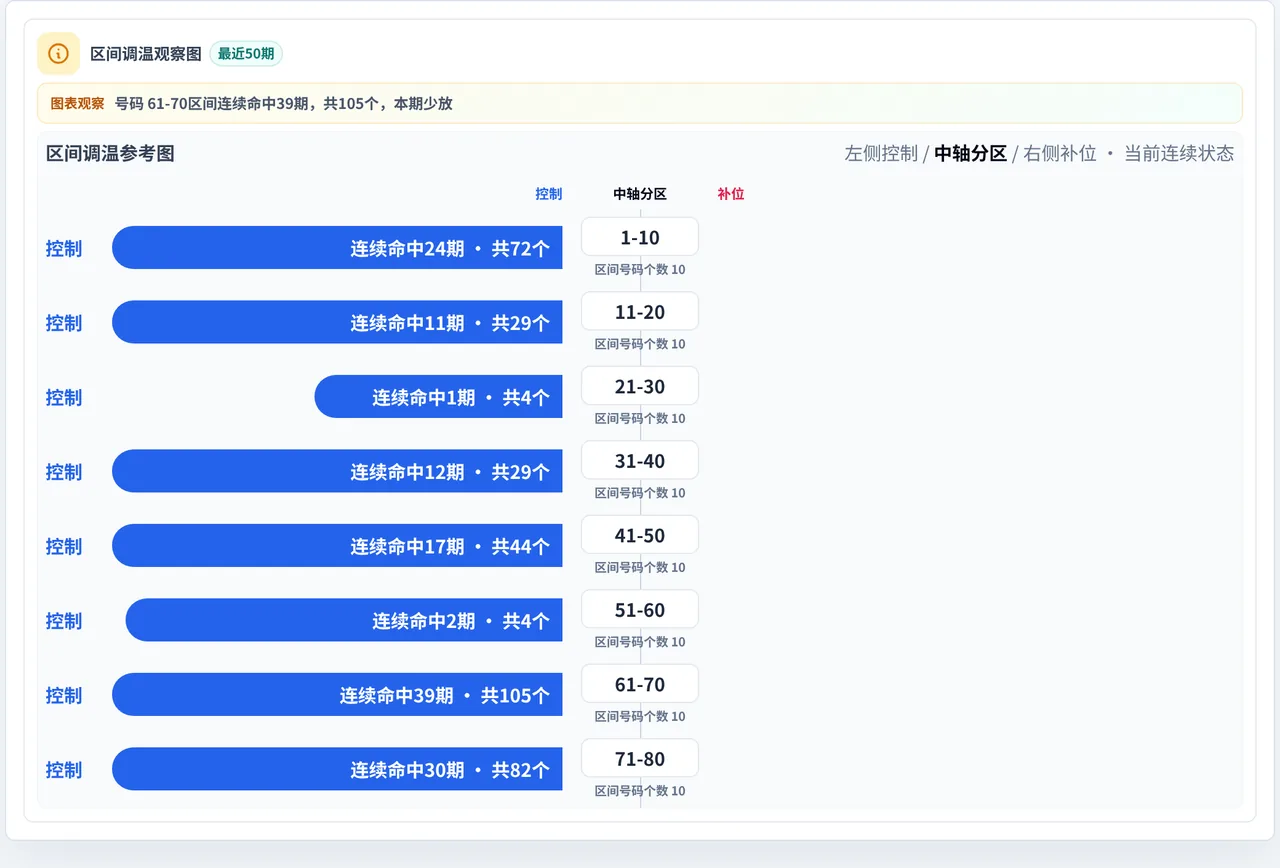The height and width of the screenshot is (868, 1280).
Task: Click the 控制 label in the 11-20 row
Action: click(x=64, y=323)
